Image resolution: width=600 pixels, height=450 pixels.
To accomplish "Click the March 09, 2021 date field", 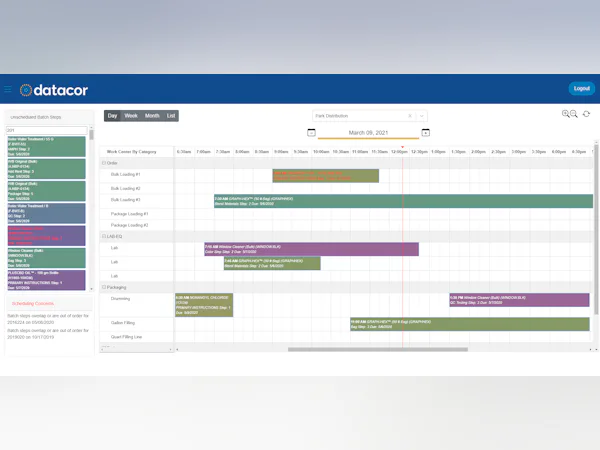I will pos(368,133).
